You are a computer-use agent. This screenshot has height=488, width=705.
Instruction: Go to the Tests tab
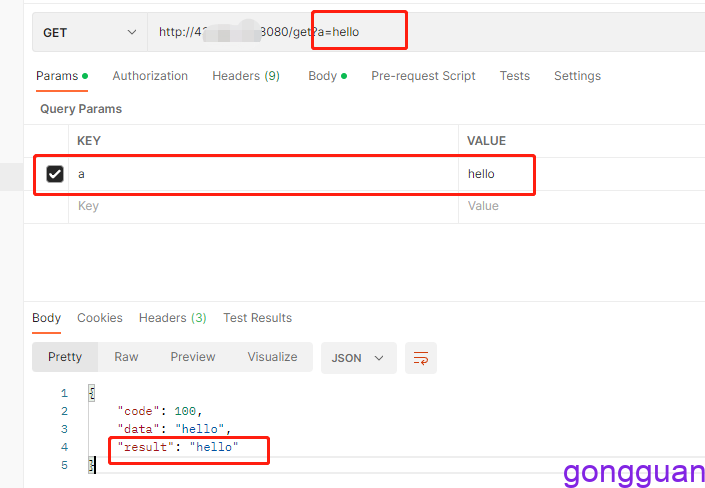515,76
